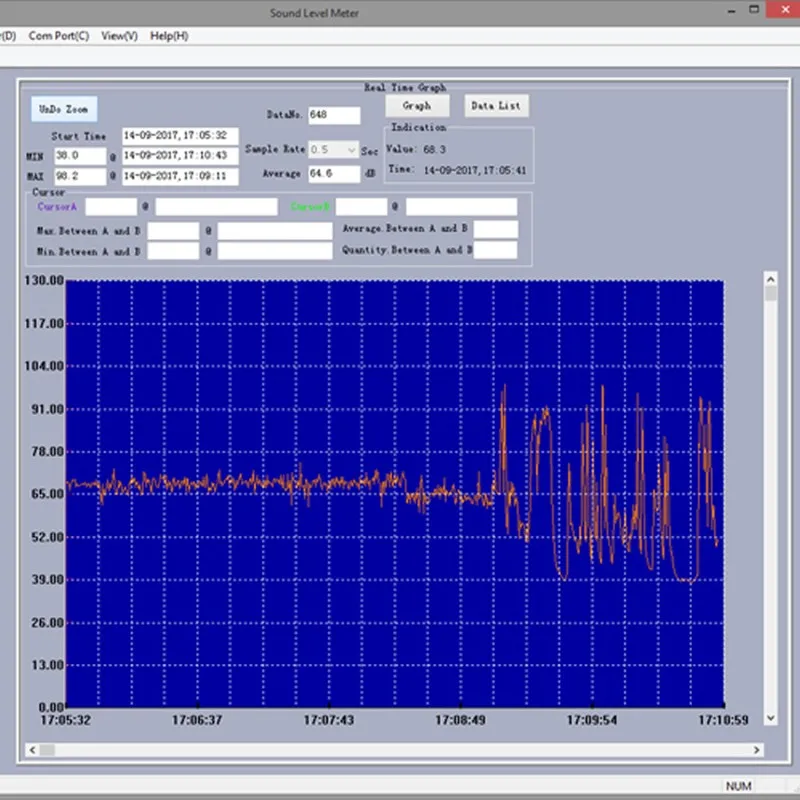Click the horizontal scrollbar right arrow

click(x=756, y=749)
